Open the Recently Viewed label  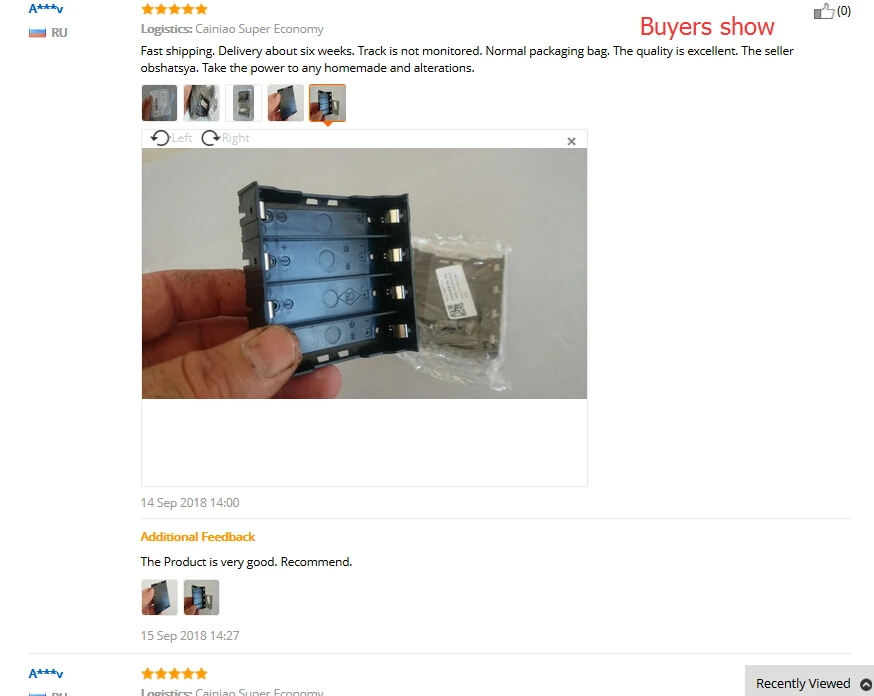click(803, 684)
